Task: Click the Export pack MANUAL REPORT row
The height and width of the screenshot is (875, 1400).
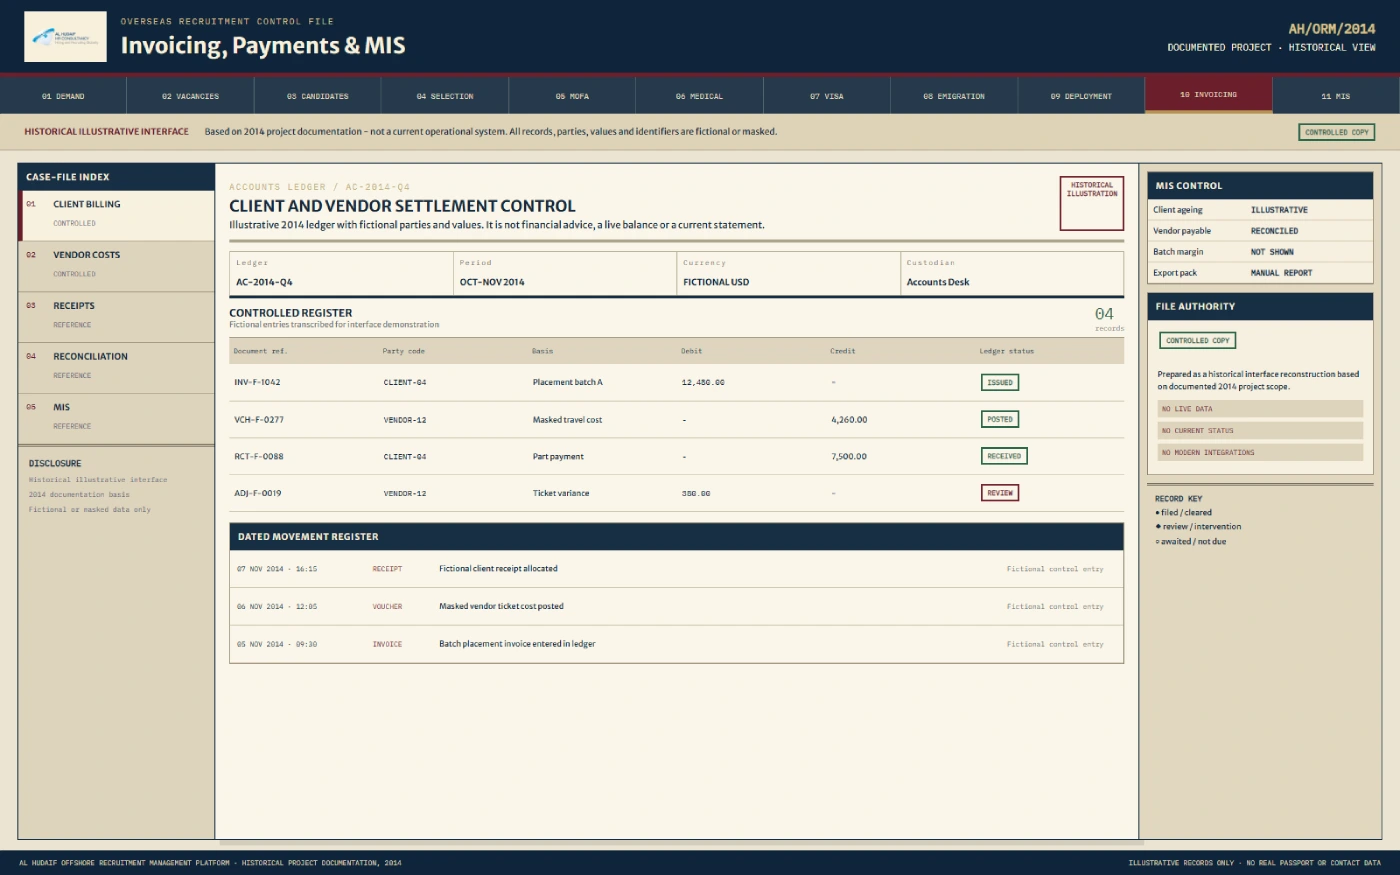Action: tap(1260, 273)
